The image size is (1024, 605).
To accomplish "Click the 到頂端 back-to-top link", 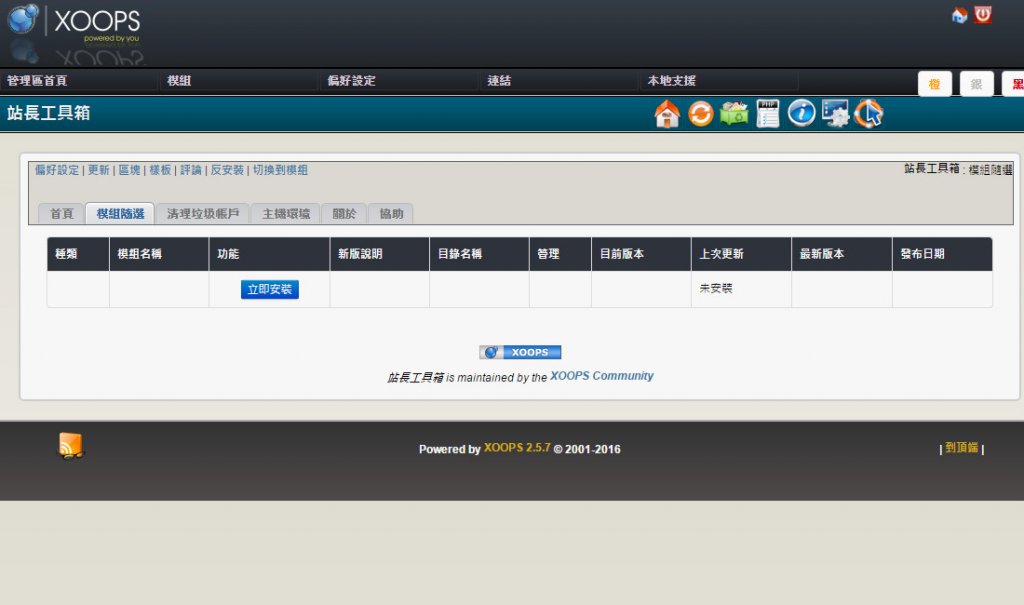I will (x=962, y=448).
